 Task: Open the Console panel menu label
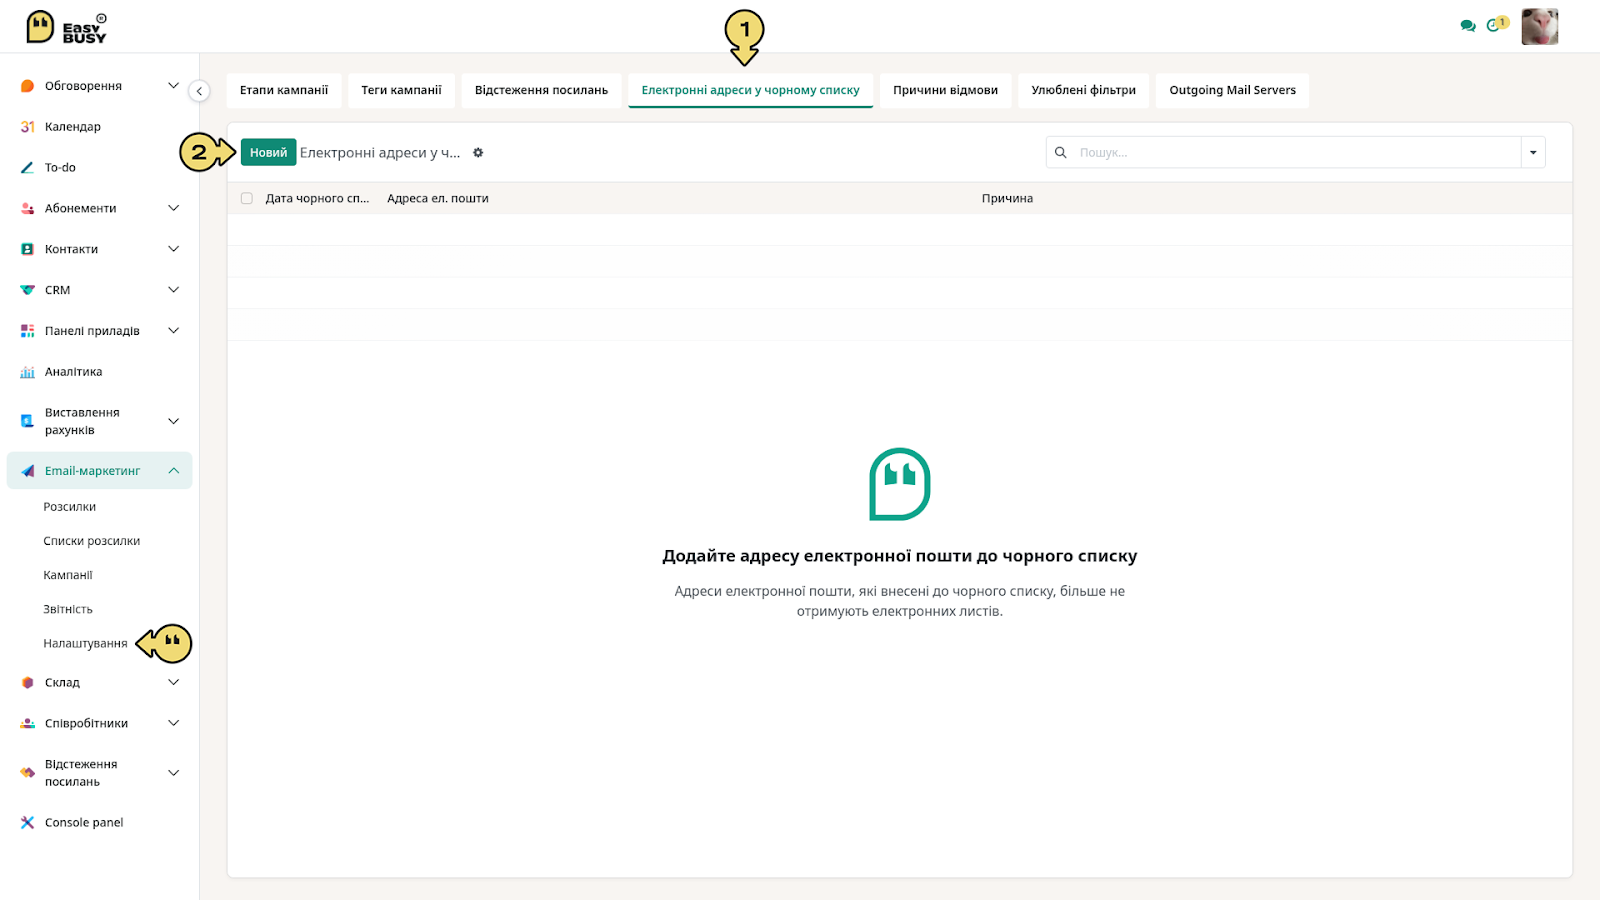(84, 823)
